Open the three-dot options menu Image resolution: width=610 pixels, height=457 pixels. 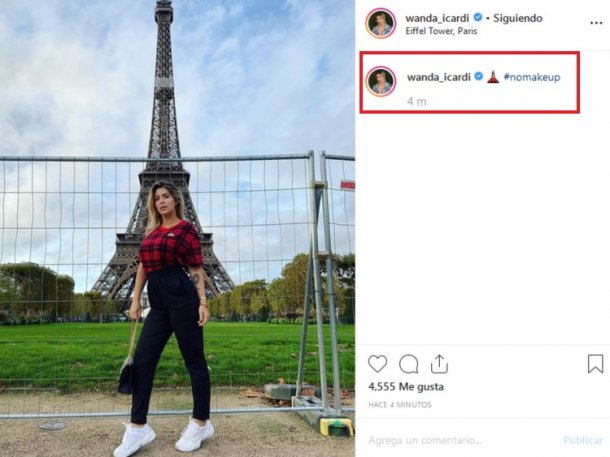coord(596,23)
